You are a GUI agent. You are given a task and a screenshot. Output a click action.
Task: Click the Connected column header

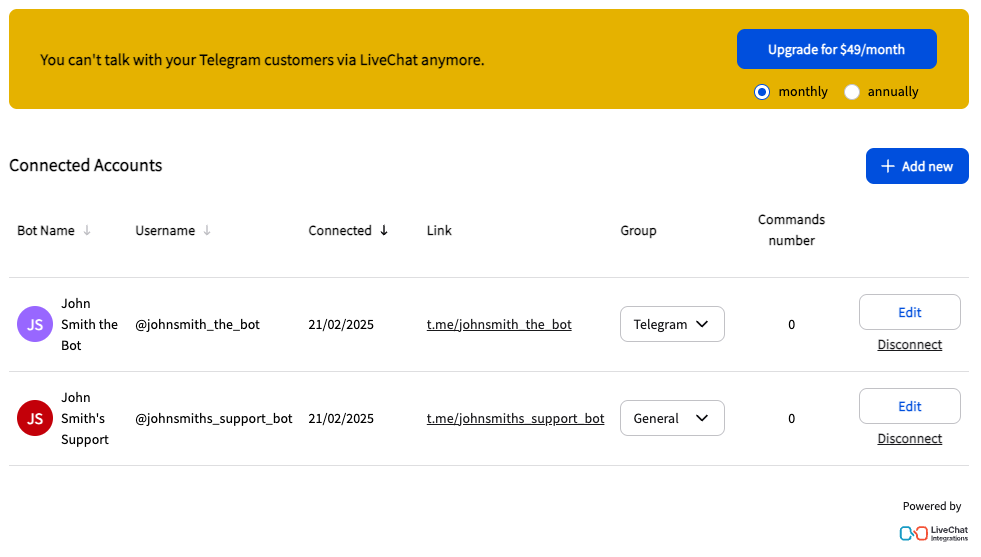click(x=340, y=230)
